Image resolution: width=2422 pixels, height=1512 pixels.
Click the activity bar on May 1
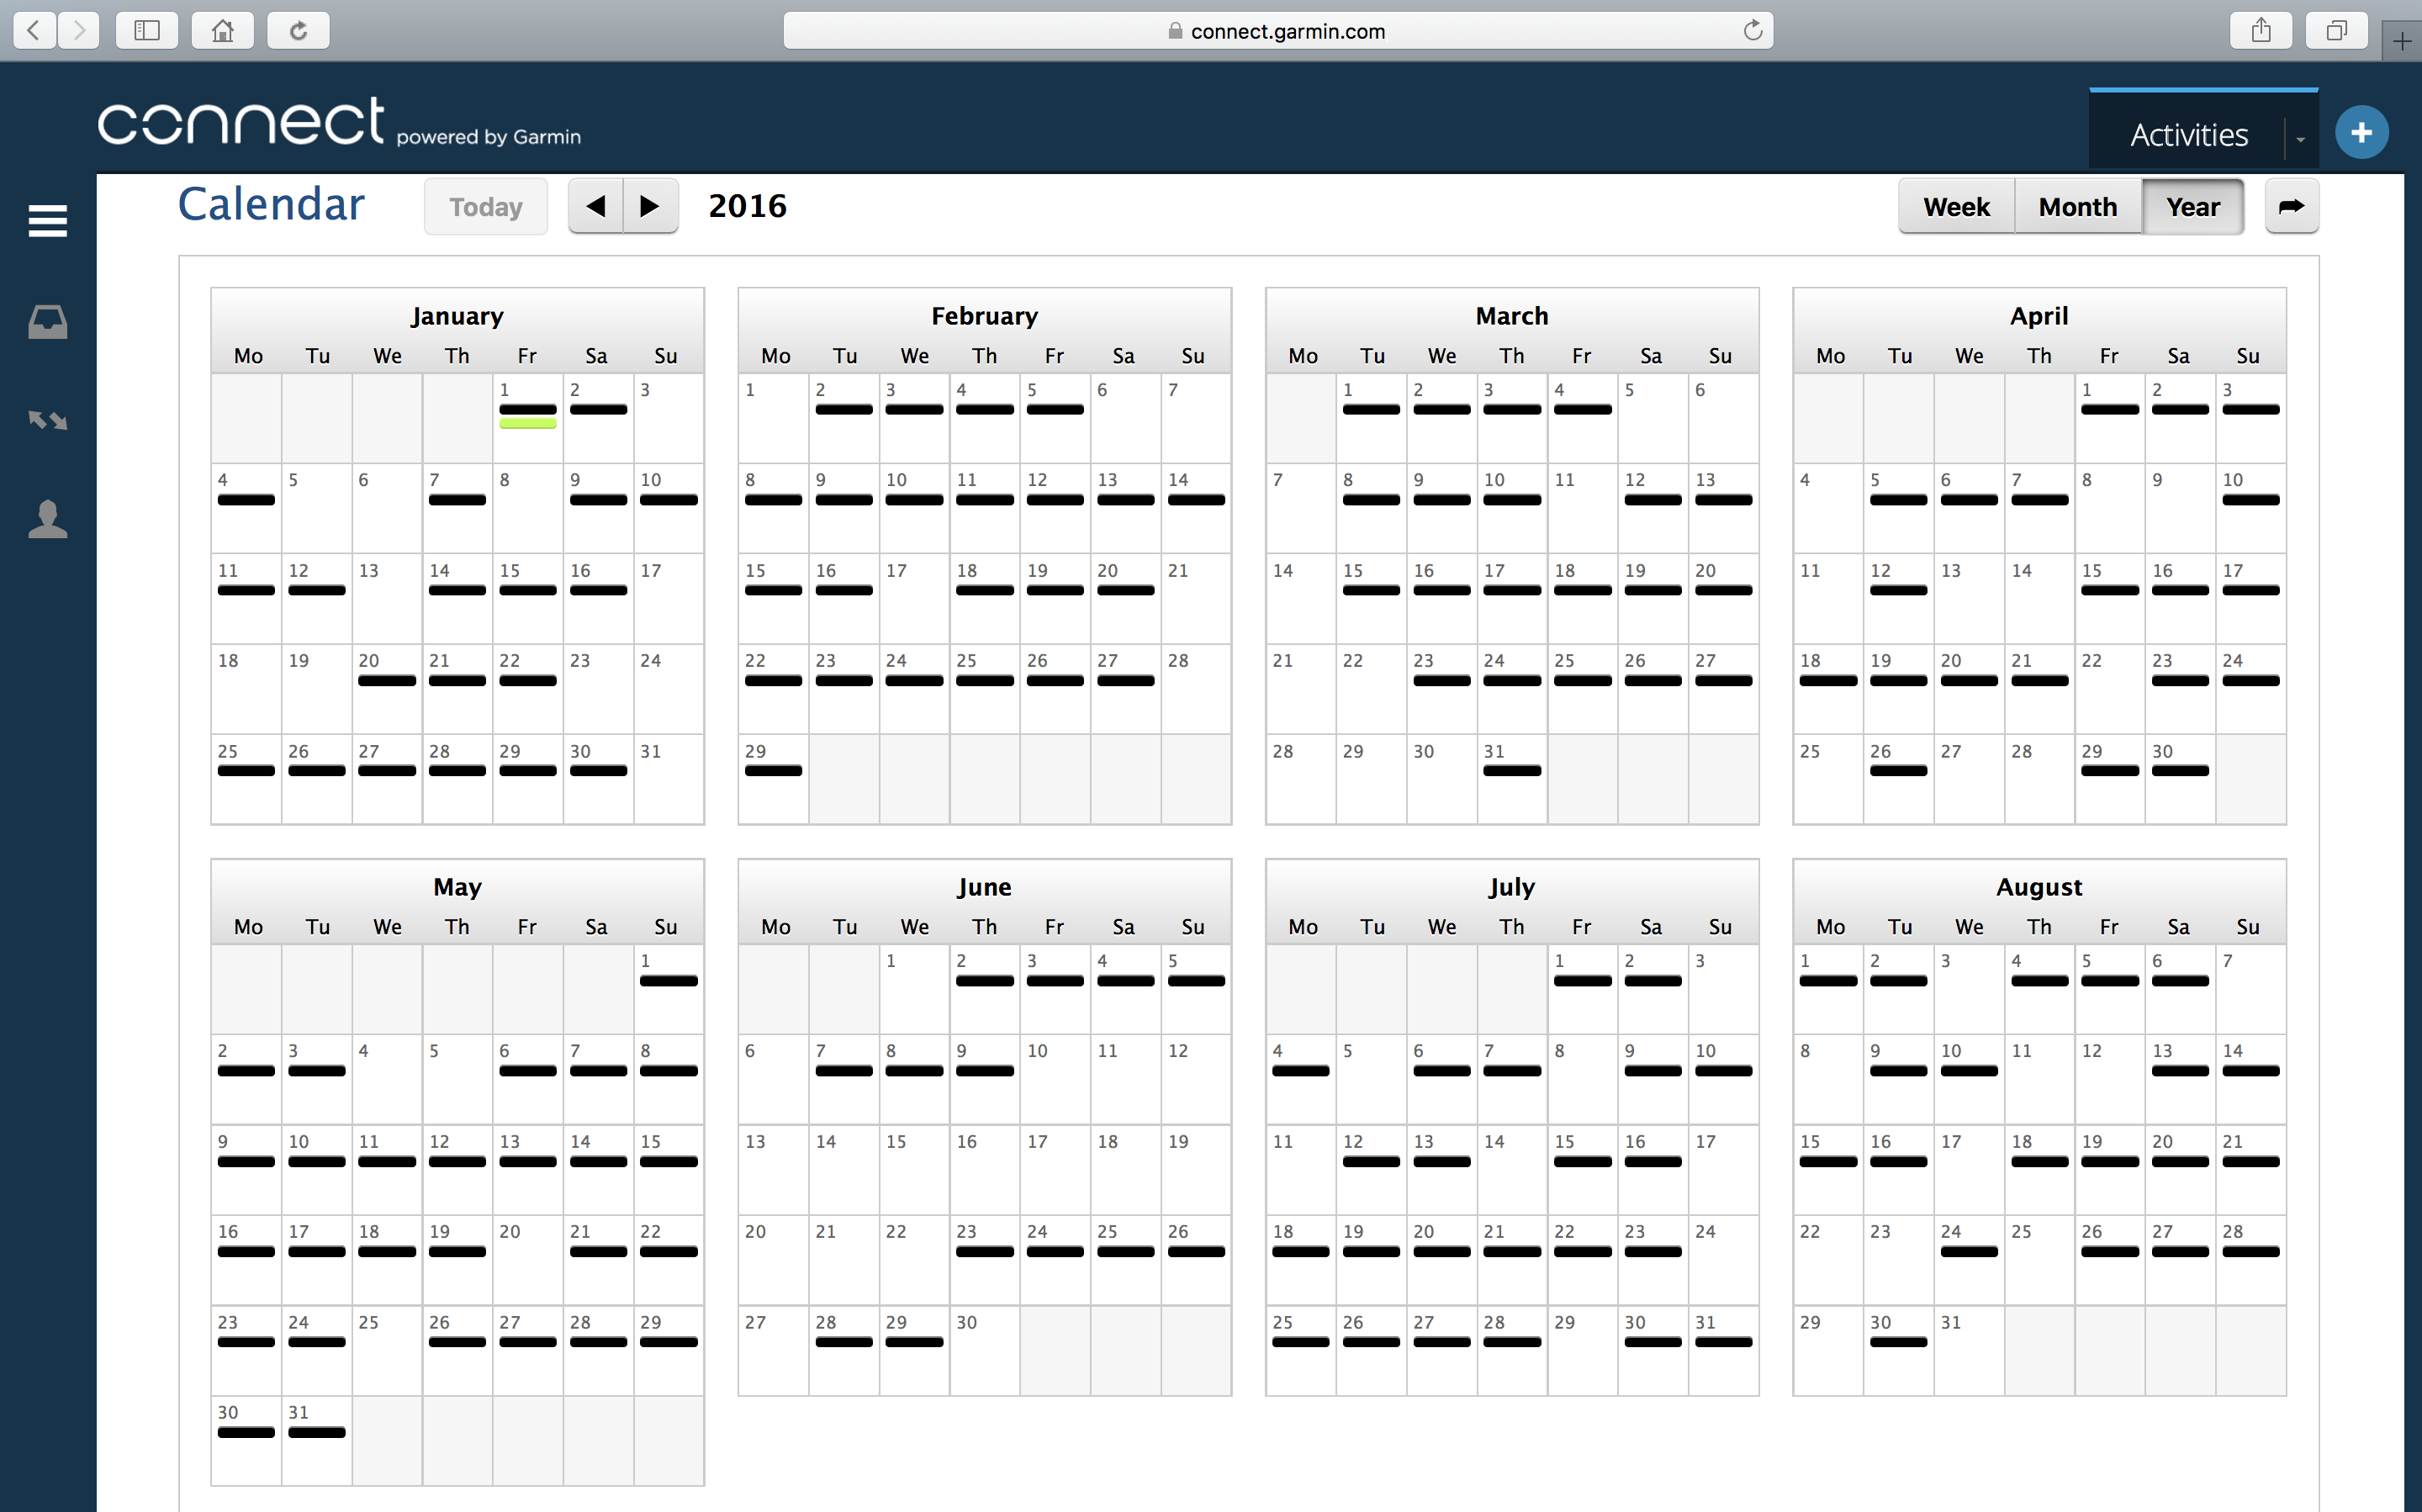point(668,980)
